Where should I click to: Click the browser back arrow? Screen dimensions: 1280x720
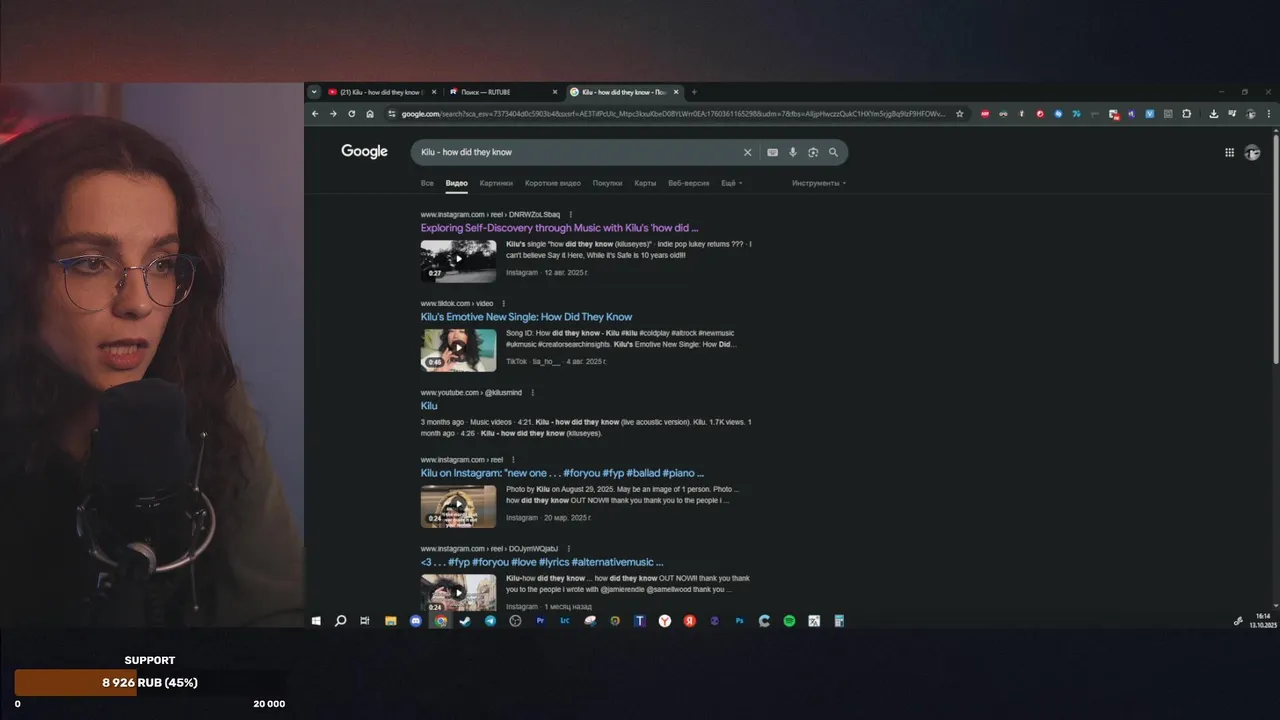click(x=315, y=114)
